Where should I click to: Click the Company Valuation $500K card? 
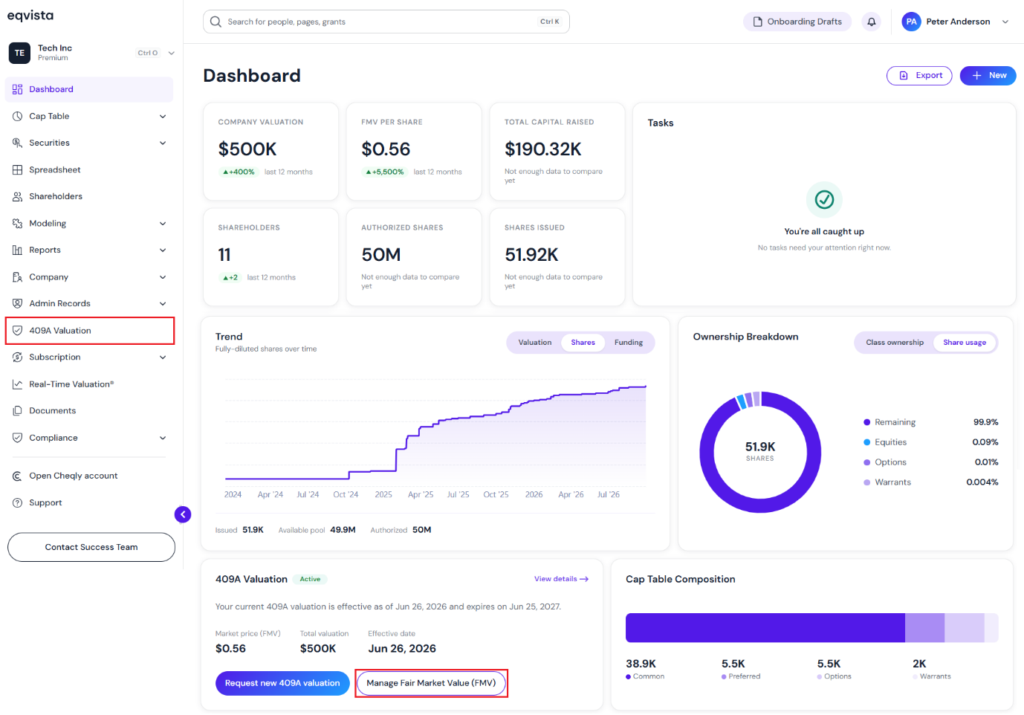coord(270,151)
